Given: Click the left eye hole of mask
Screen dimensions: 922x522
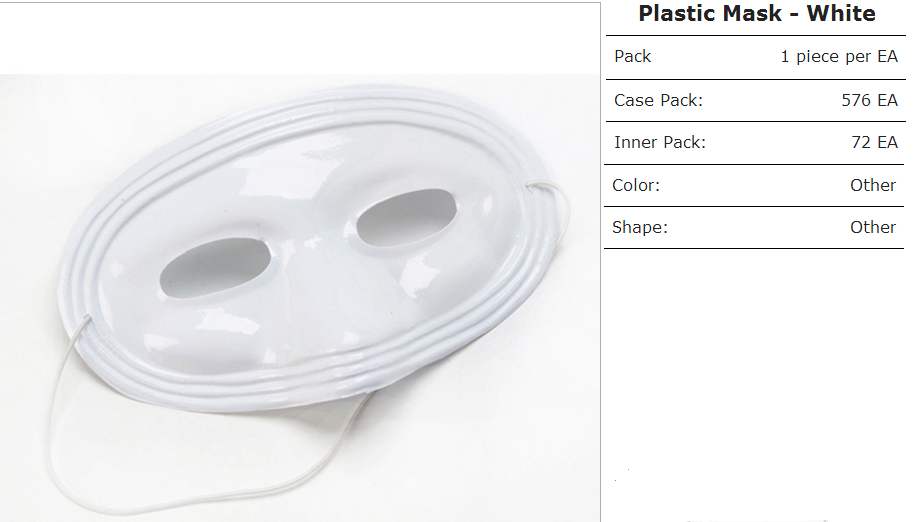Looking at the screenshot, I should pyautogui.click(x=215, y=267).
